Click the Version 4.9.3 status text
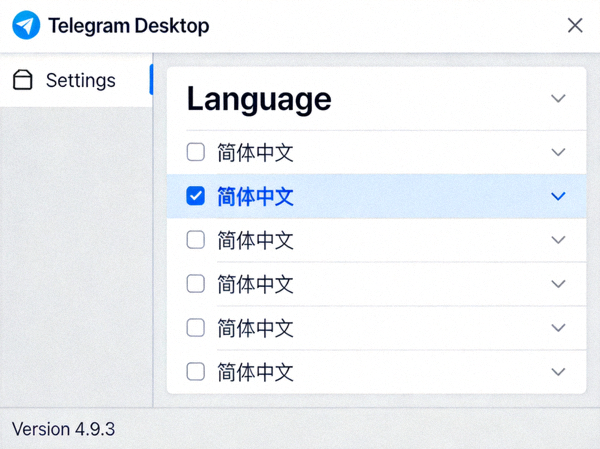The height and width of the screenshot is (449, 600). tap(64, 429)
